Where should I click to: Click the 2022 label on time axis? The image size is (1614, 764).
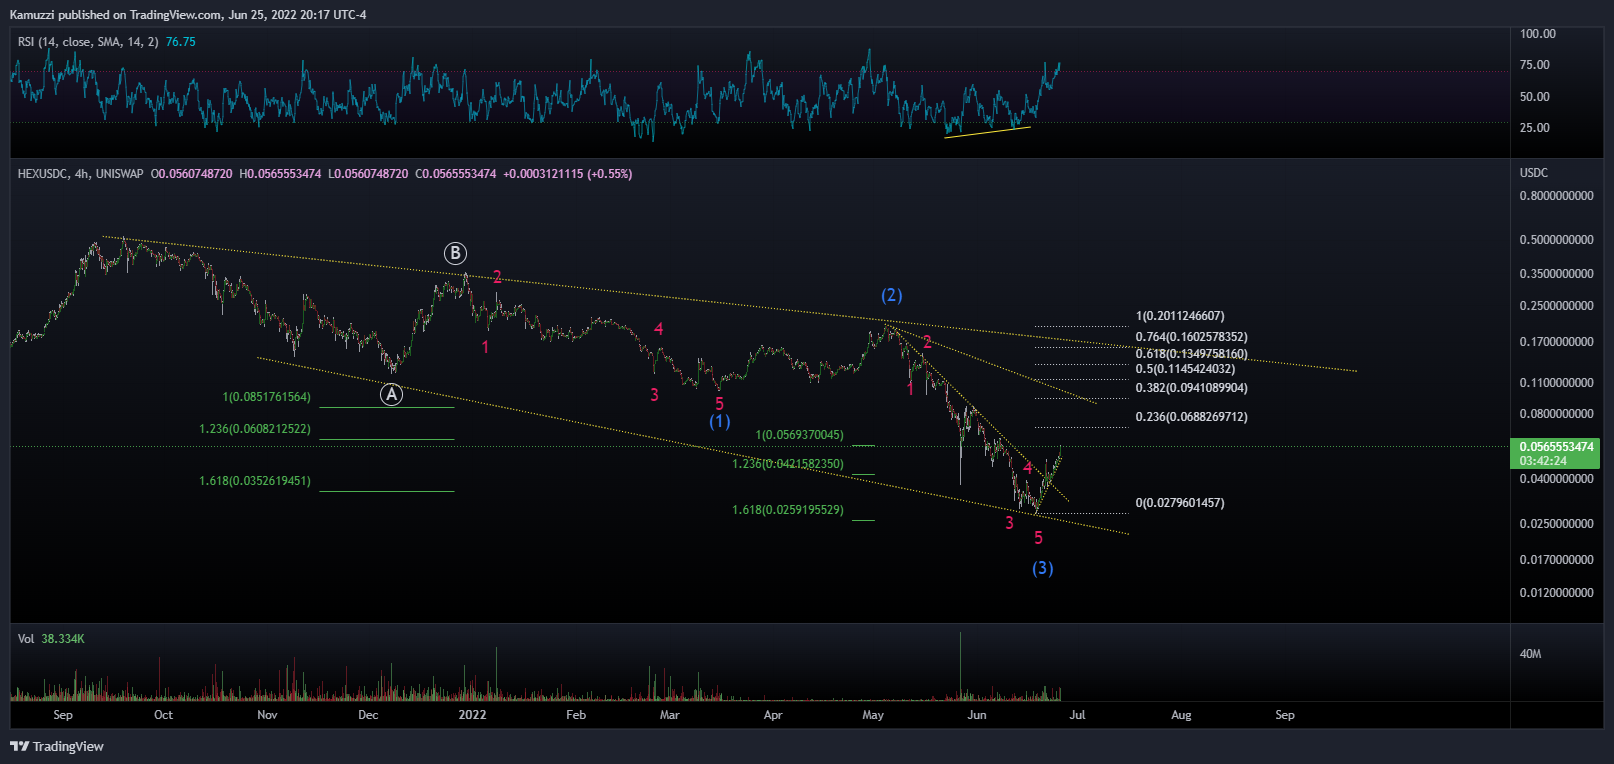tap(472, 715)
